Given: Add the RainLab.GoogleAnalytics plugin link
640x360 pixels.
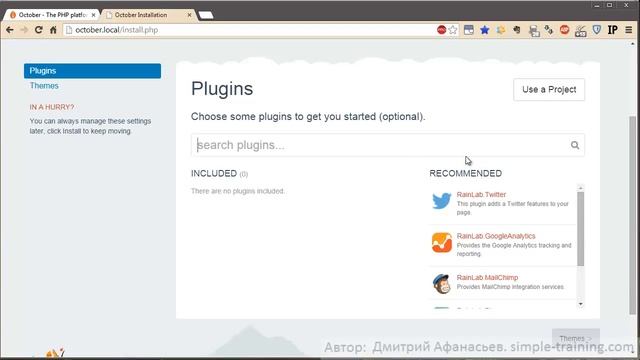Looking at the screenshot, I should coord(496,236).
